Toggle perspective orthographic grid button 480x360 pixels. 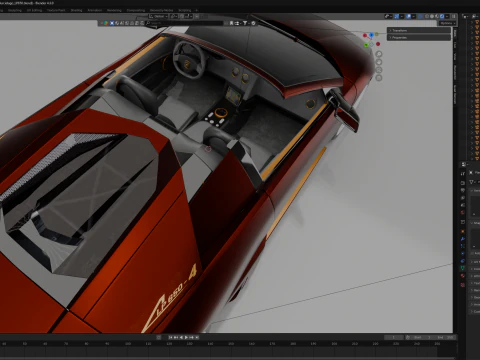click(379, 78)
